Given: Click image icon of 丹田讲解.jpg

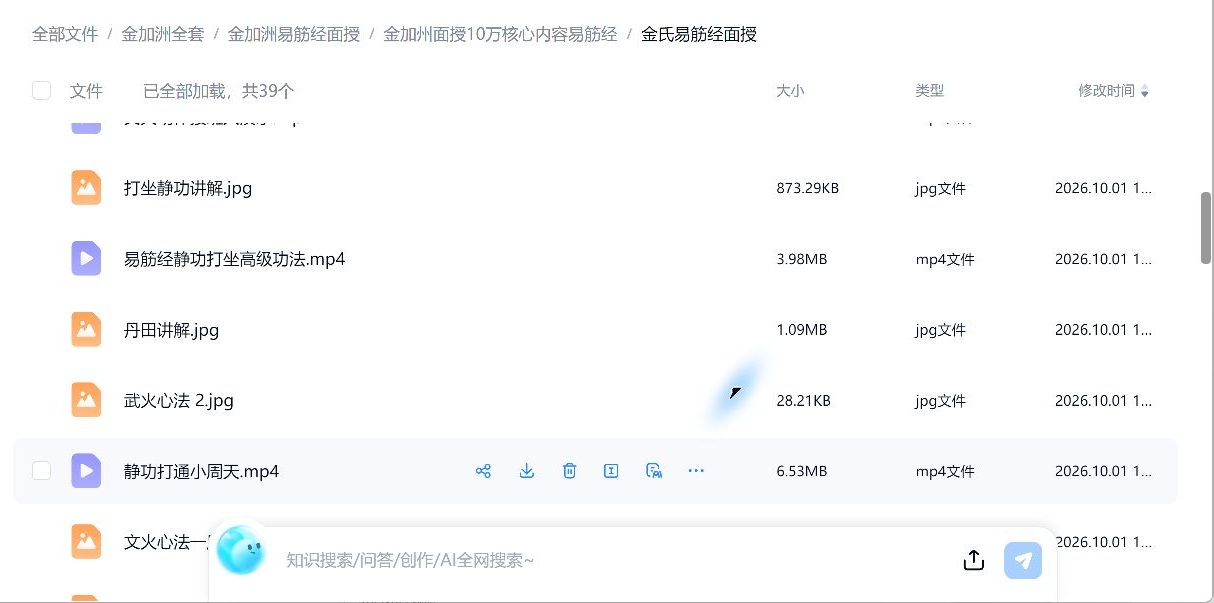Looking at the screenshot, I should [87, 329].
